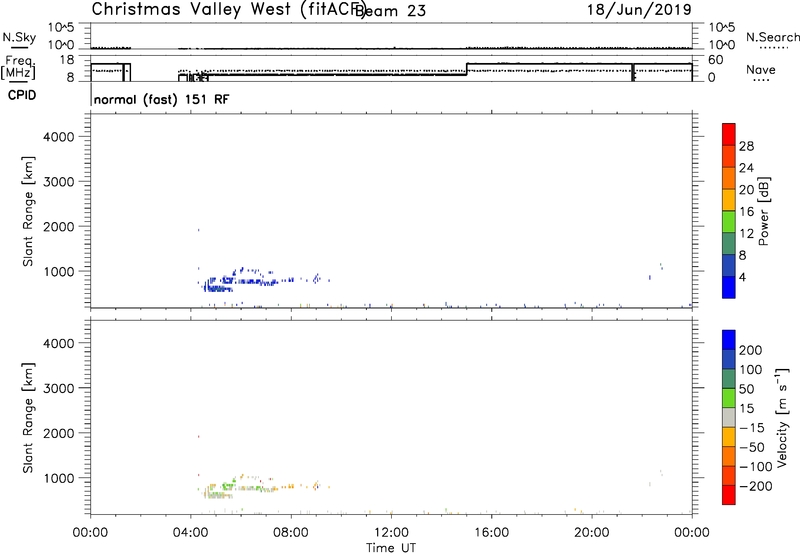Click the '28' label on Power colorbar
800x554 pixels.
[x=746, y=146]
